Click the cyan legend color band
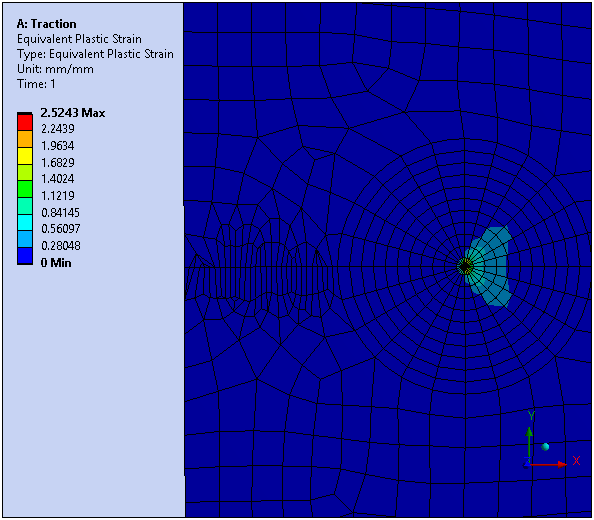 tap(25, 222)
